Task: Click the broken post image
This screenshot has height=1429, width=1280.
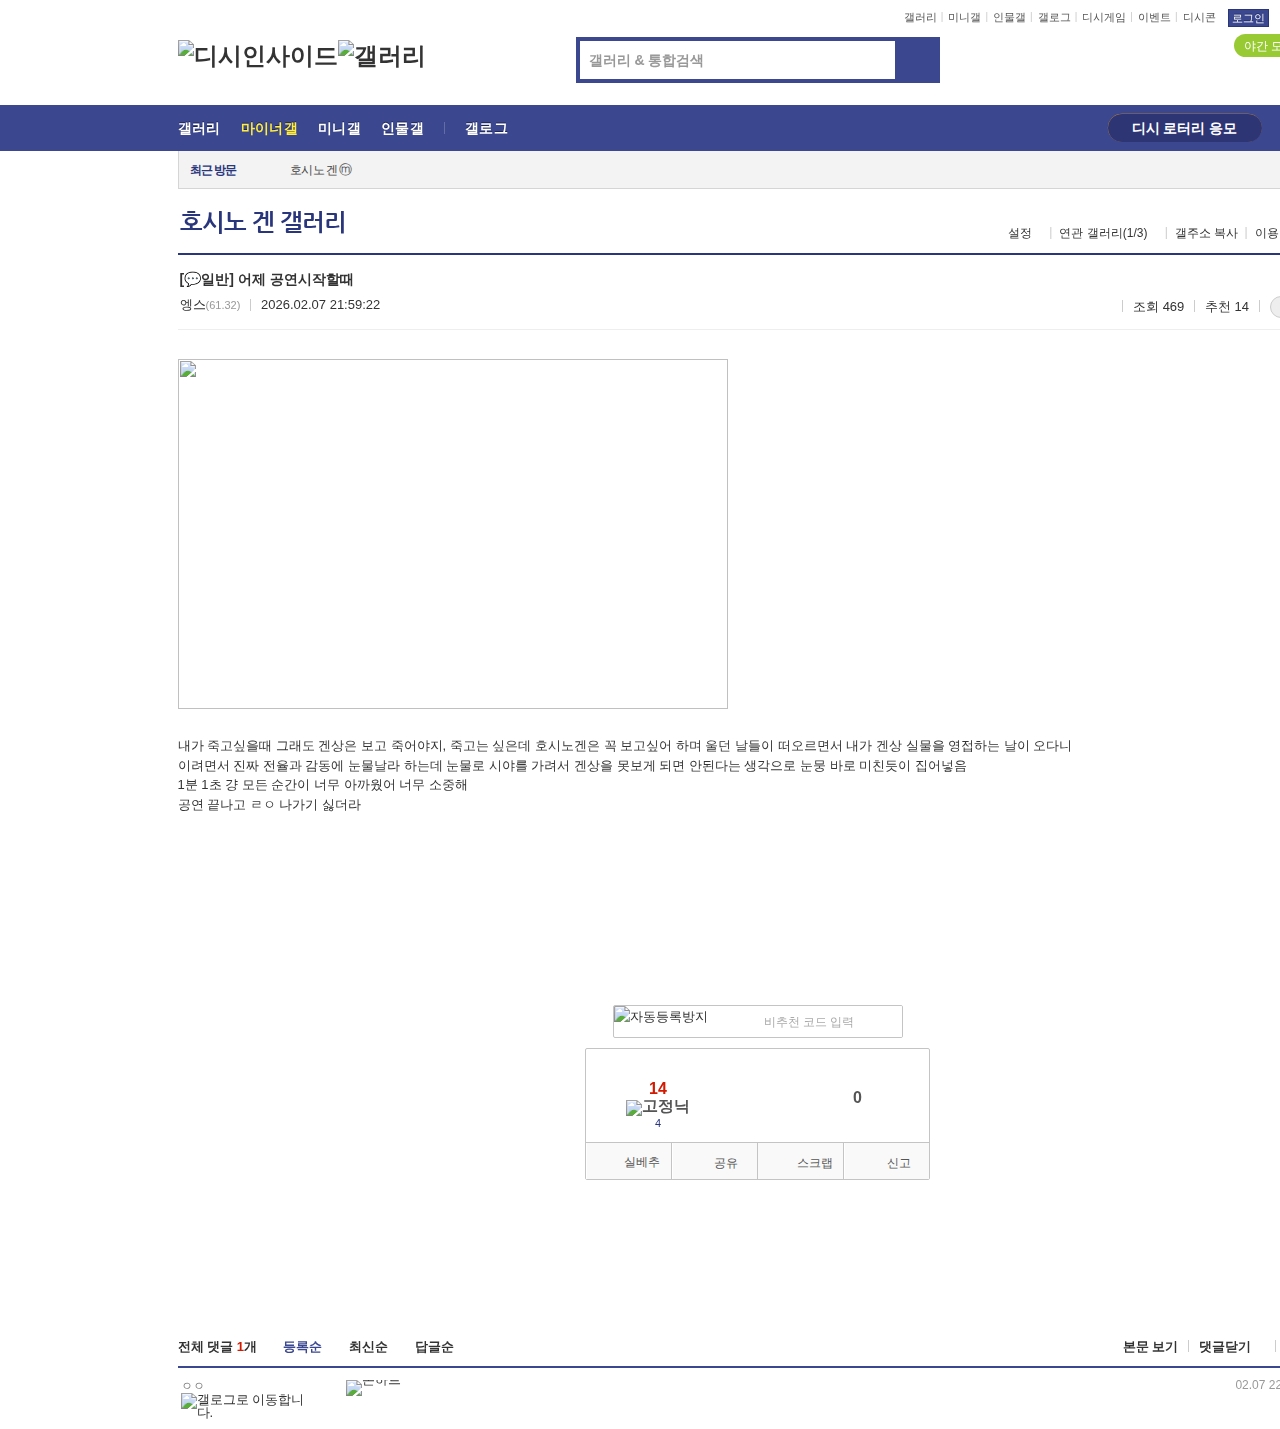Action: pyautogui.click(x=453, y=534)
